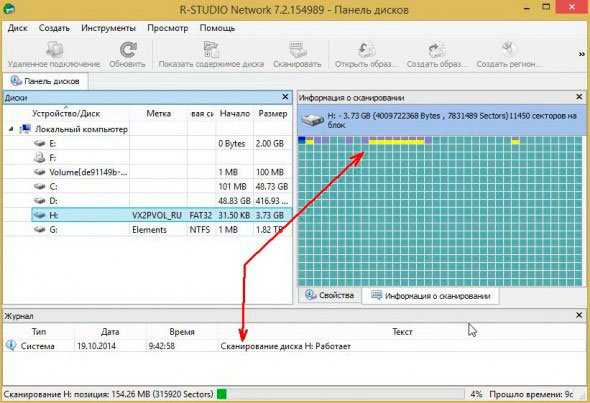590x403 pixels.
Task: Click the green scan progress bar indicator
Action: pyautogui.click(x=222, y=394)
